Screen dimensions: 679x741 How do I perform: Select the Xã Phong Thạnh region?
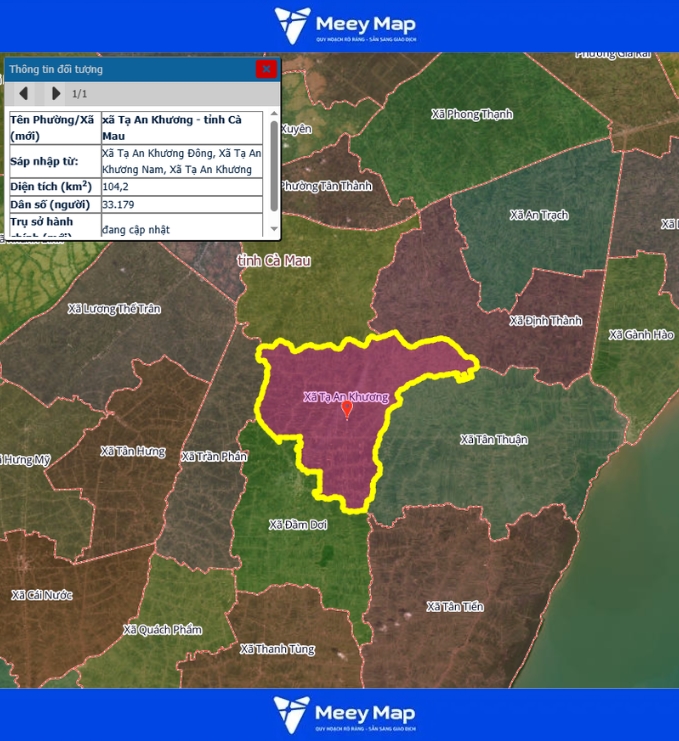tap(471, 115)
